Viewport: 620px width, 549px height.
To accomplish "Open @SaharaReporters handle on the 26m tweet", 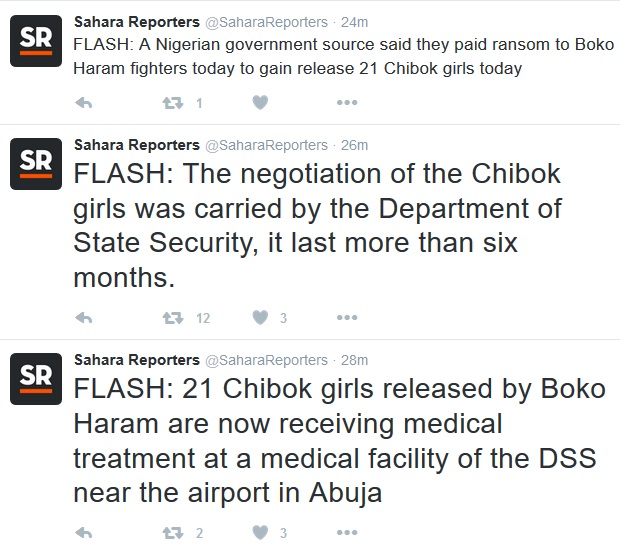I will (x=265, y=144).
